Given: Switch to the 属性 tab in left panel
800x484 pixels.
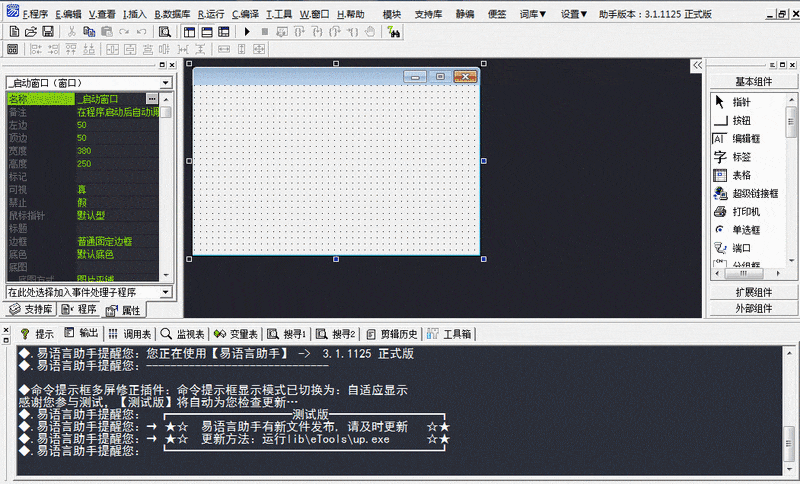Looking at the screenshot, I should pos(123,310).
